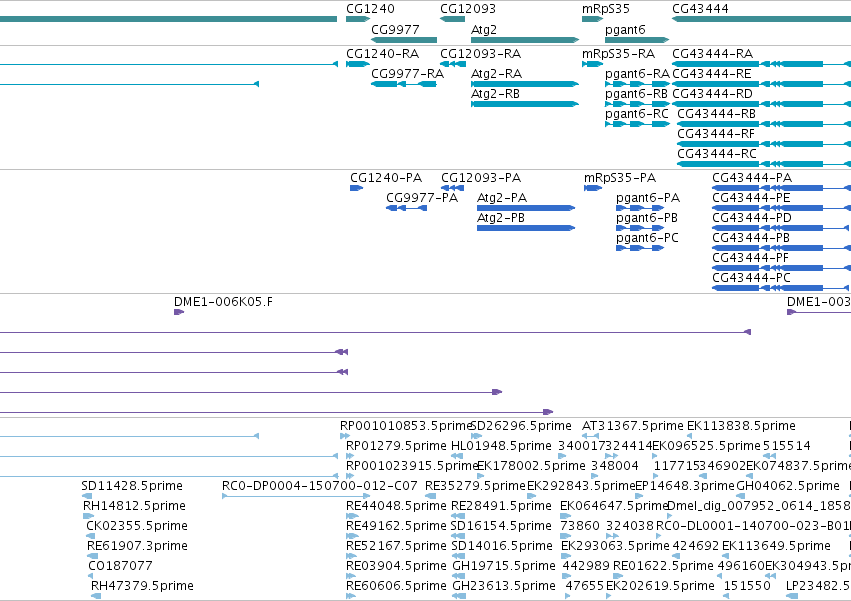The width and height of the screenshot is (851, 601).
Task: Click EST GH23613.5prime label
Action: [x=504, y=587]
